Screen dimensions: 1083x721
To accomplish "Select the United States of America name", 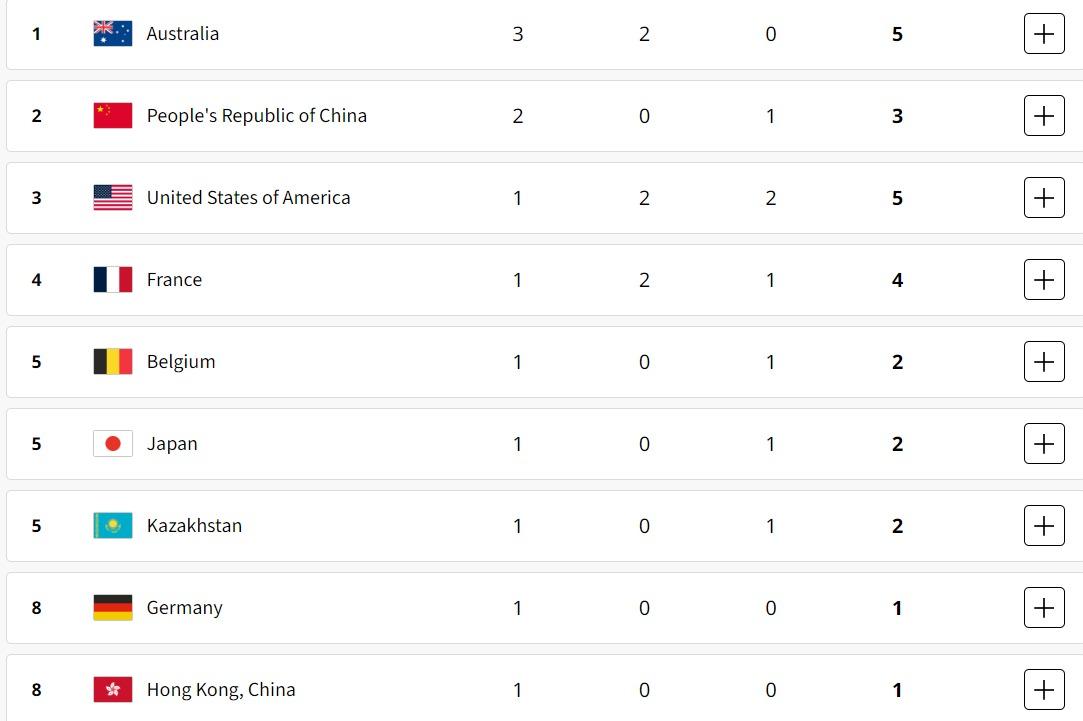I will (248, 198).
